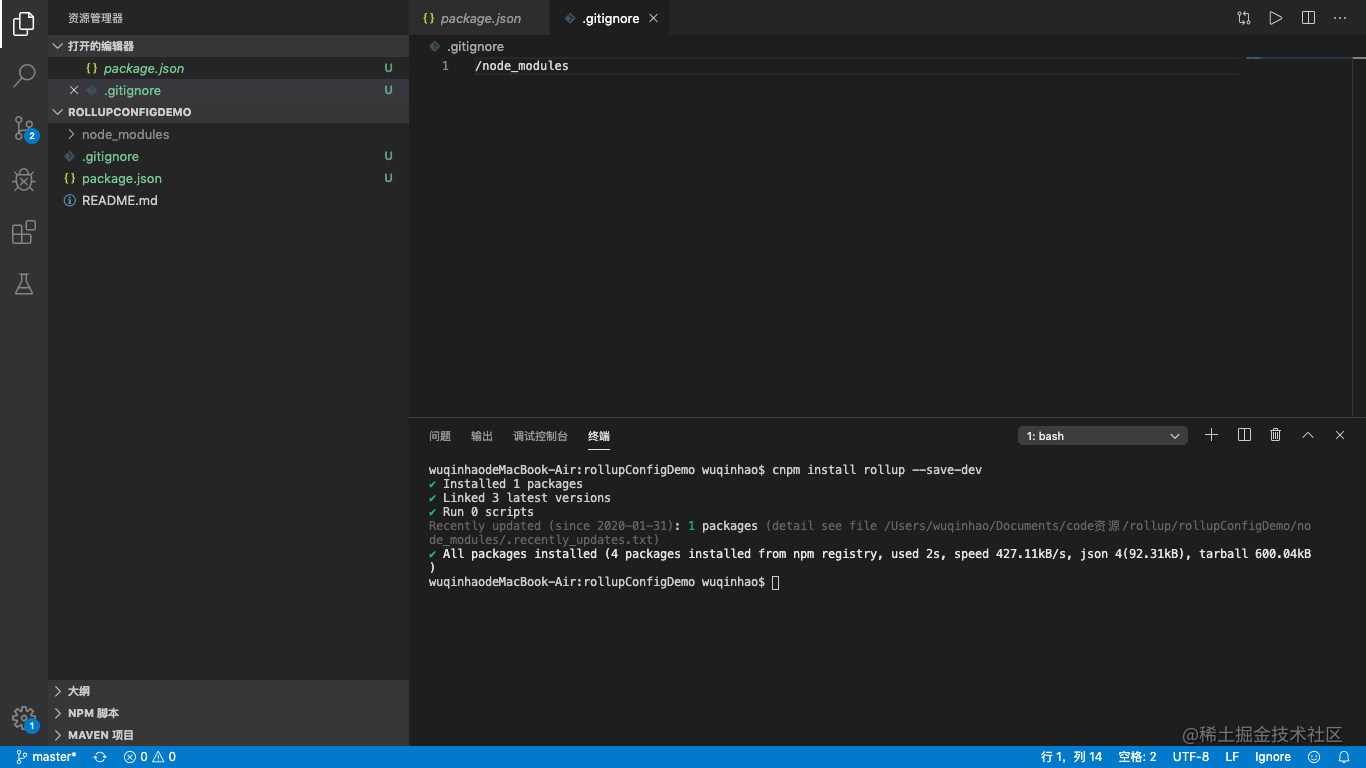The width and height of the screenshot is (1366, 768).
Task: Click the 'Linked 3 latest versions' terminal line
Action: tap(519, 498)
